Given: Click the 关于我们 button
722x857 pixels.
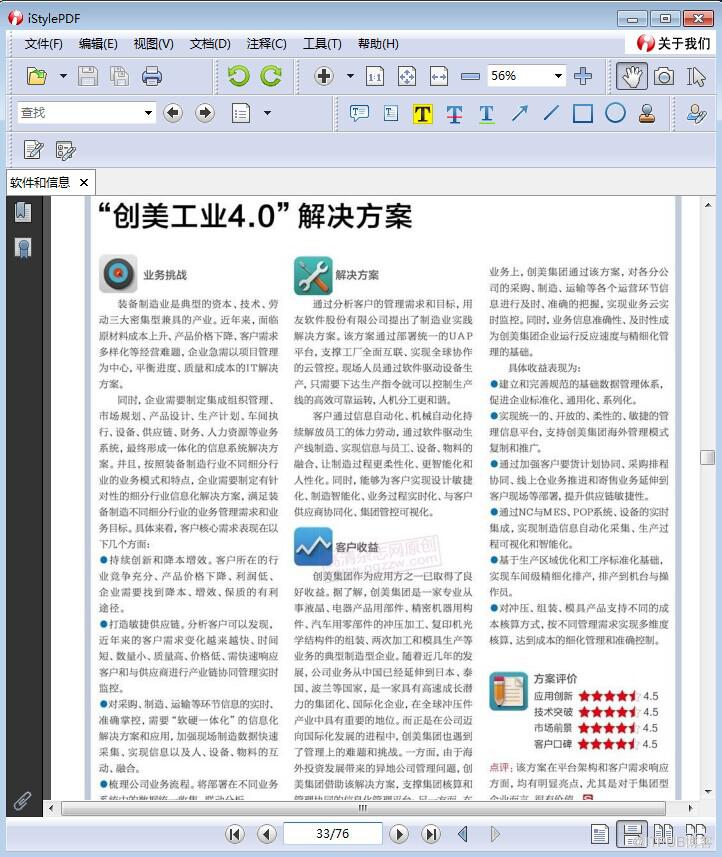Looking at the screenshot, I should pos(673,43).
